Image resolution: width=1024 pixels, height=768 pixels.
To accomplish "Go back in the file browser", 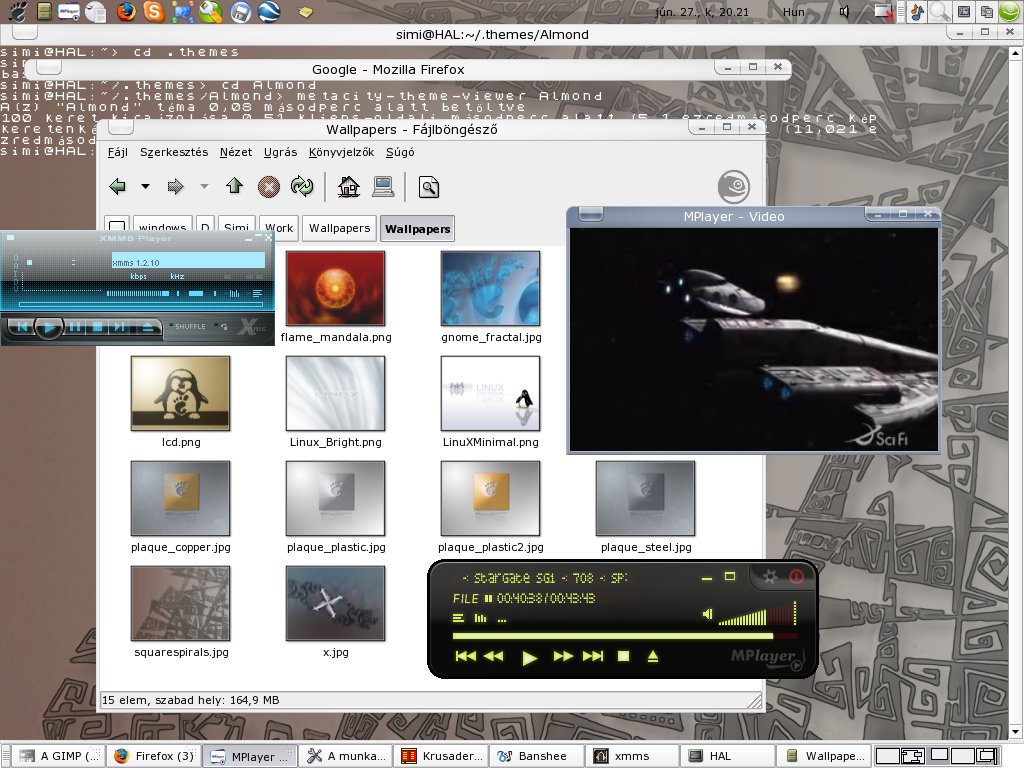I will 118,187.
